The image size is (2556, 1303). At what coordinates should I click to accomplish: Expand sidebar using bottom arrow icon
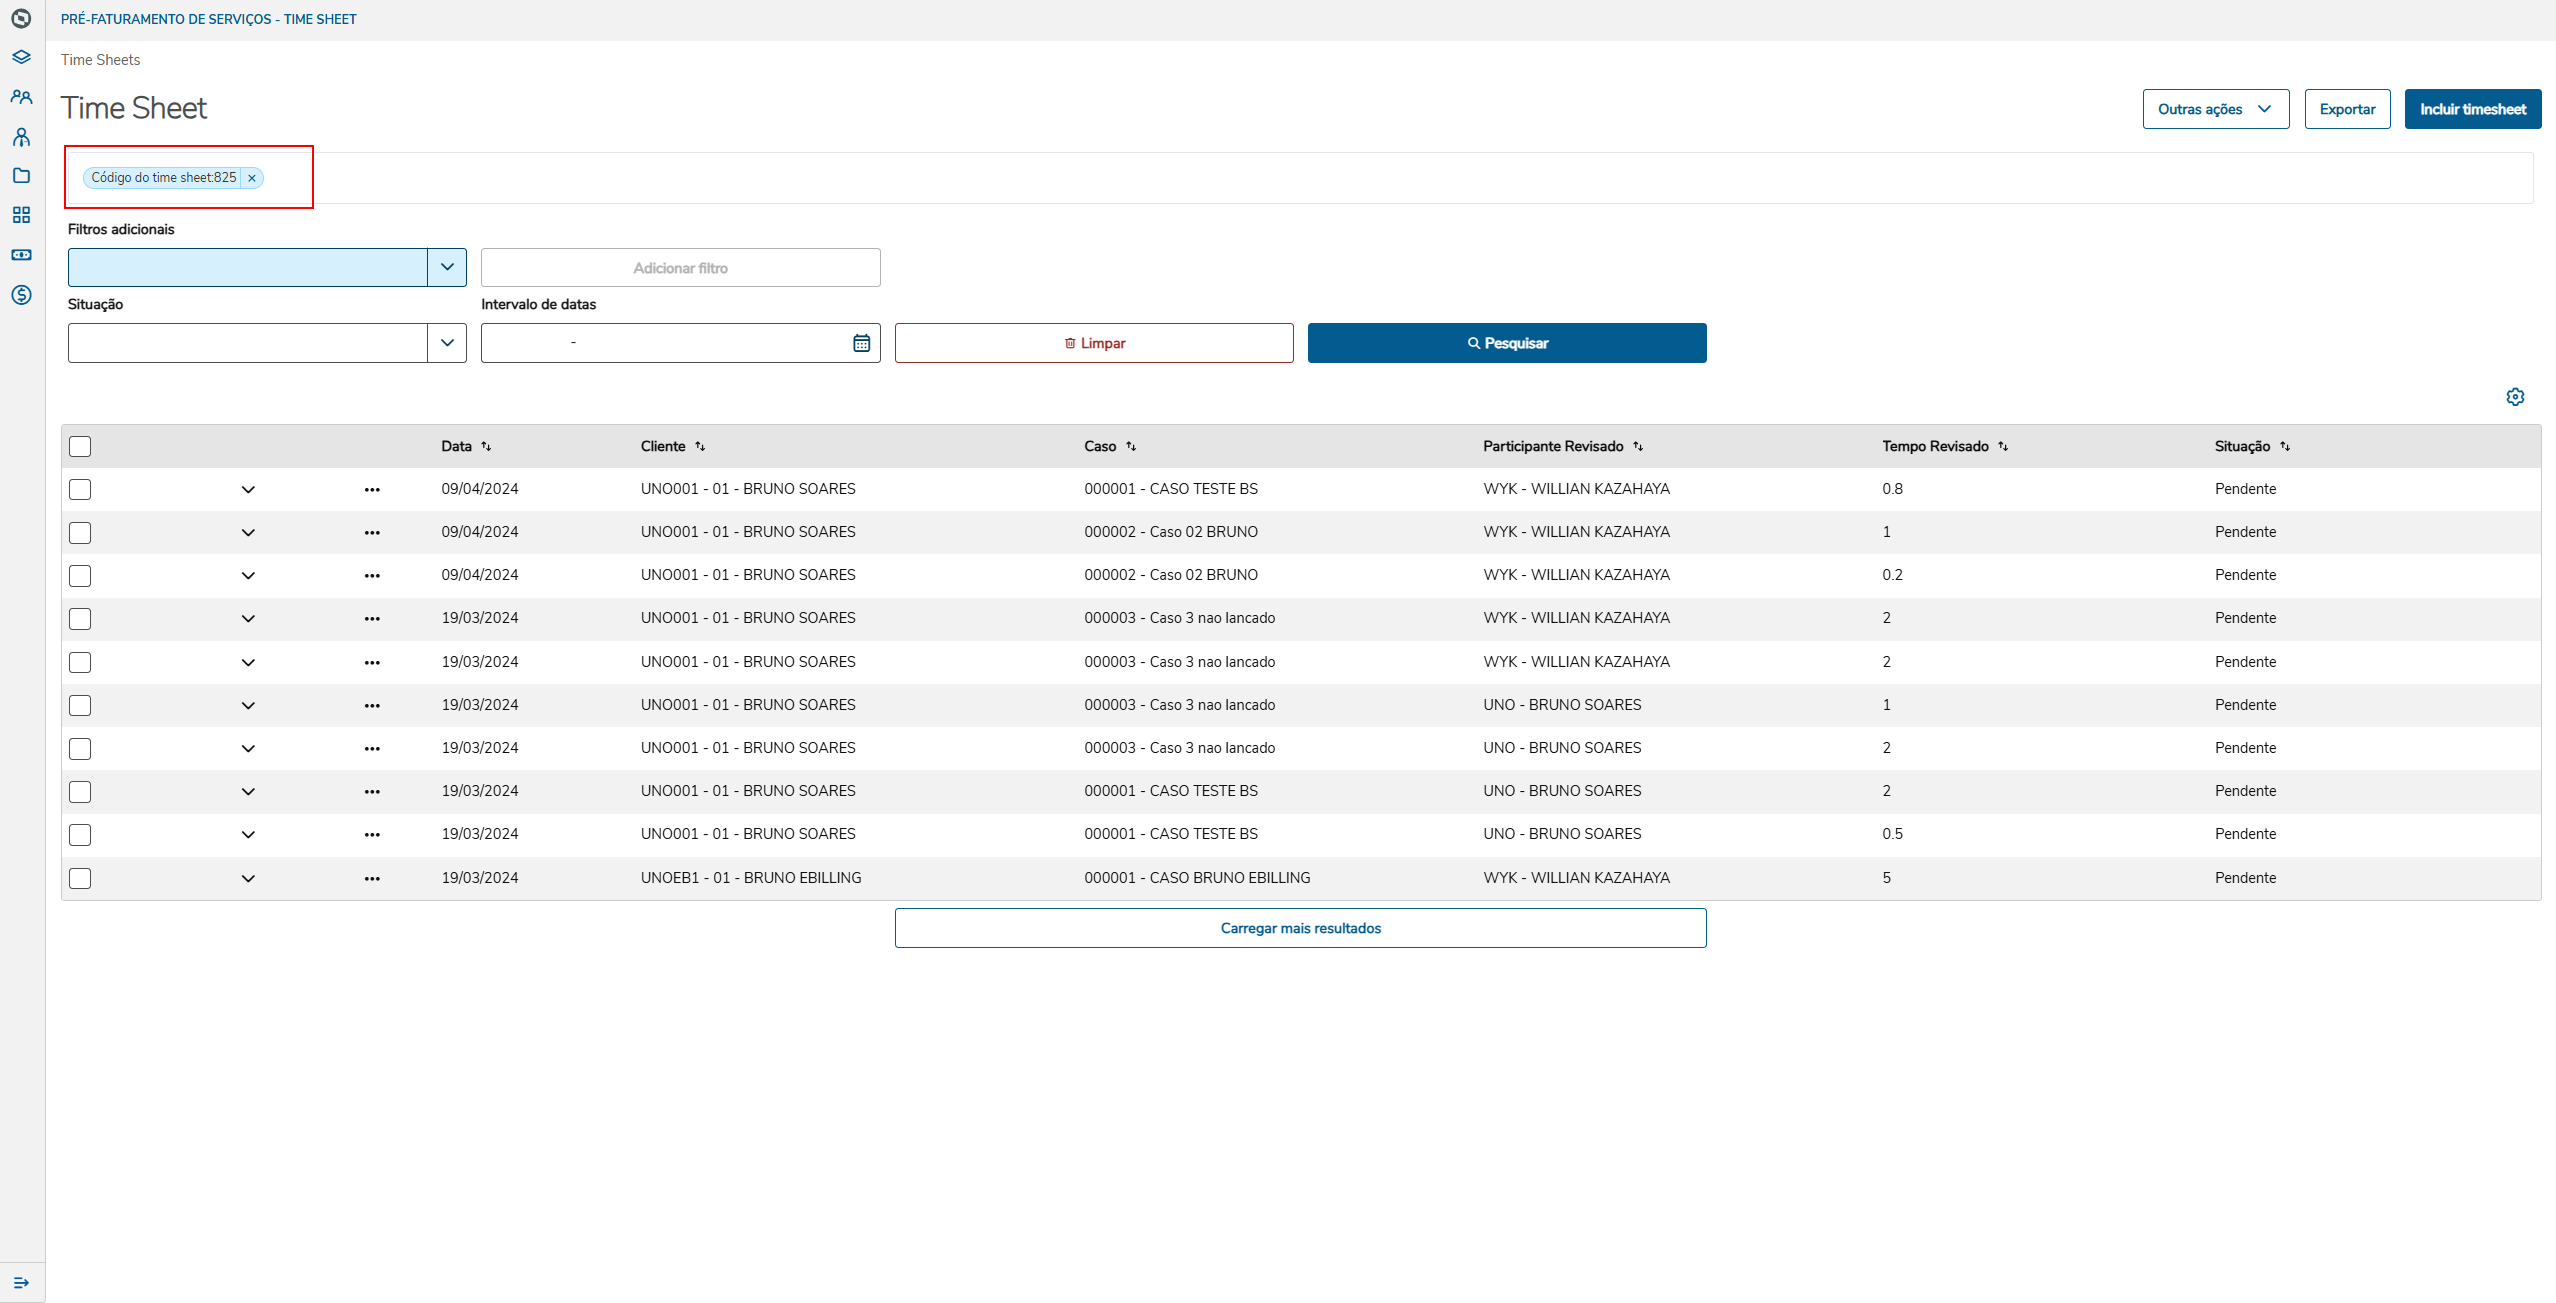click(x=21, y=1283)
